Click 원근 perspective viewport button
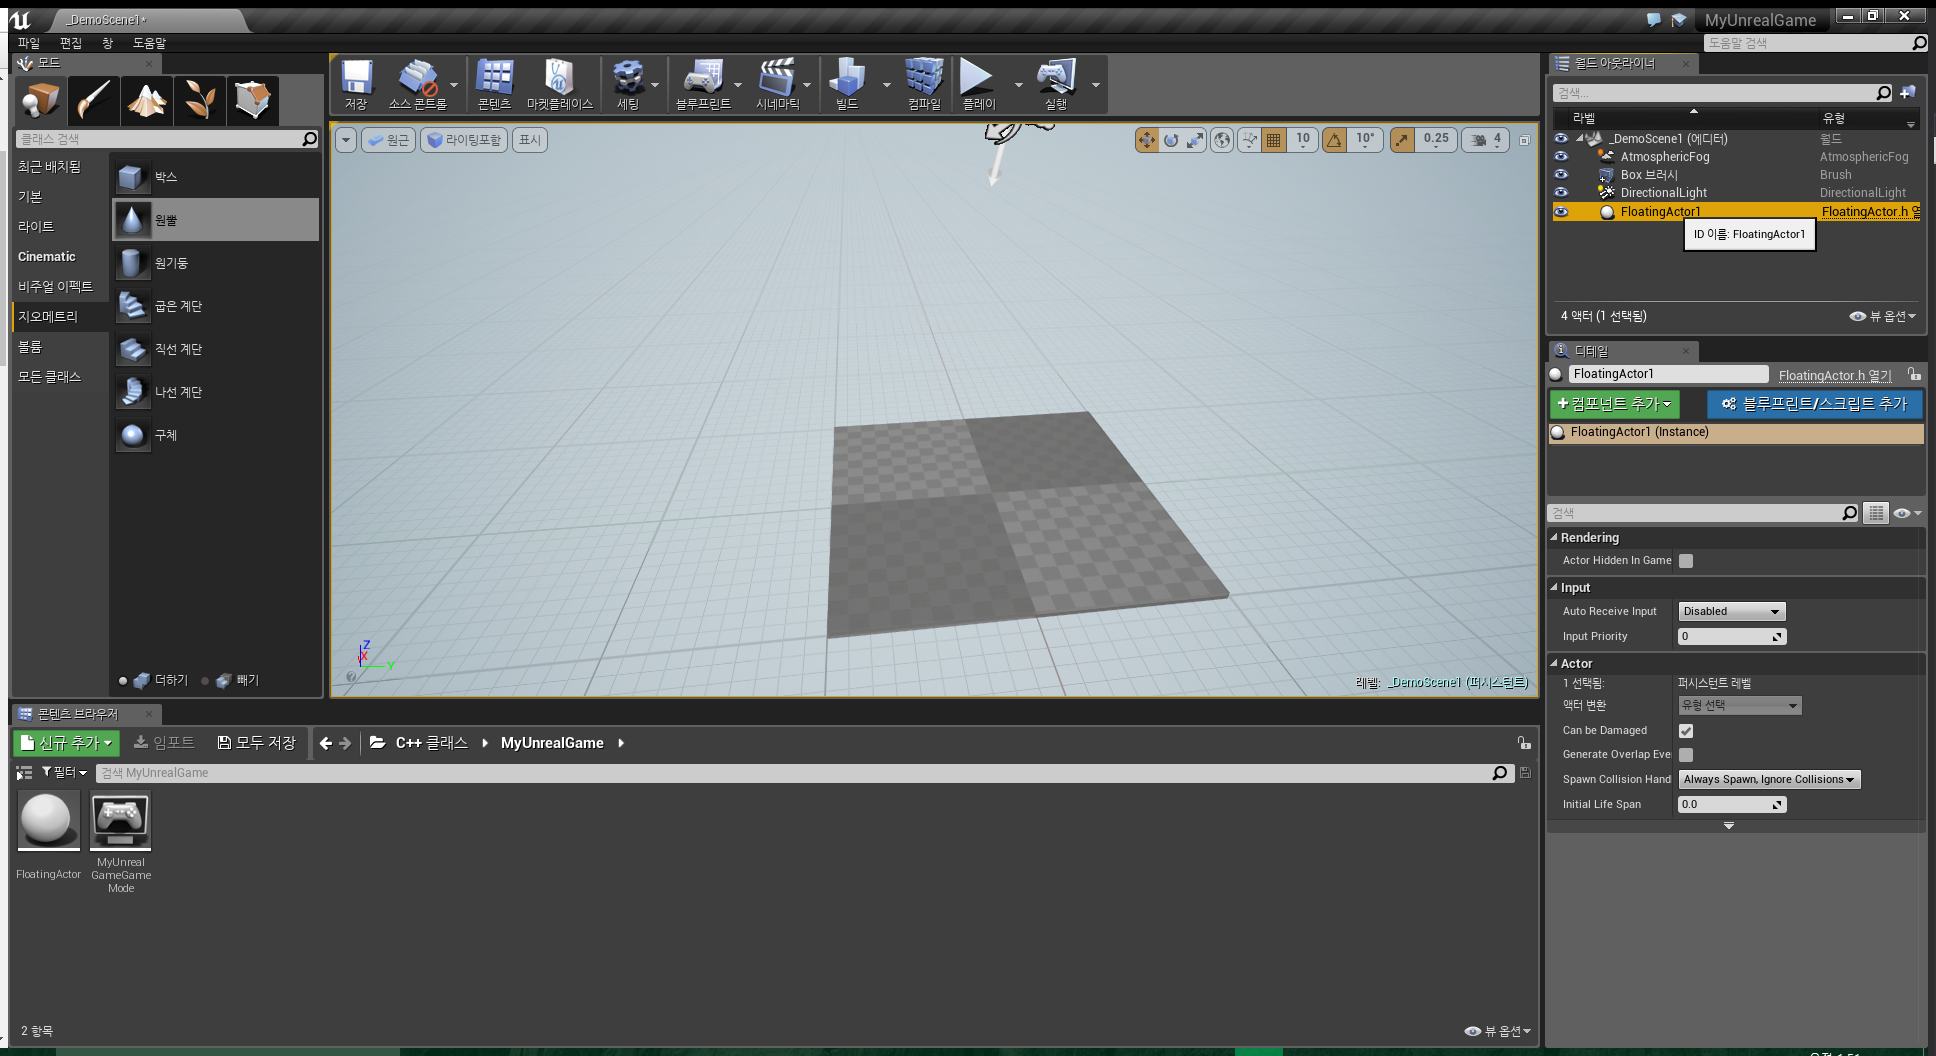Viewport: 1936px width, 1056px height. 388,140
